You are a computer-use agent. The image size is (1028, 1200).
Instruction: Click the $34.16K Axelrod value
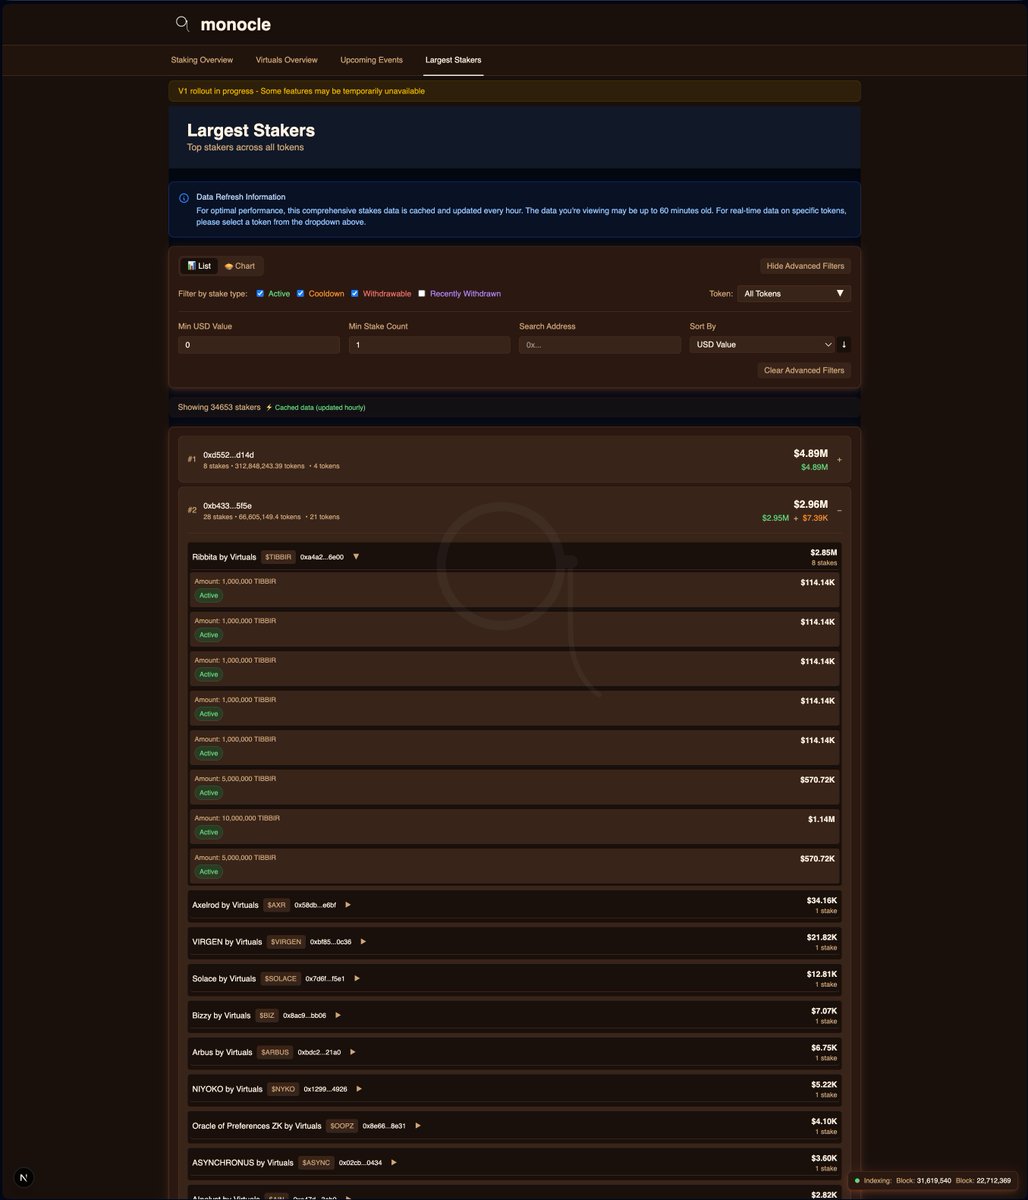[x=822, y=900]
